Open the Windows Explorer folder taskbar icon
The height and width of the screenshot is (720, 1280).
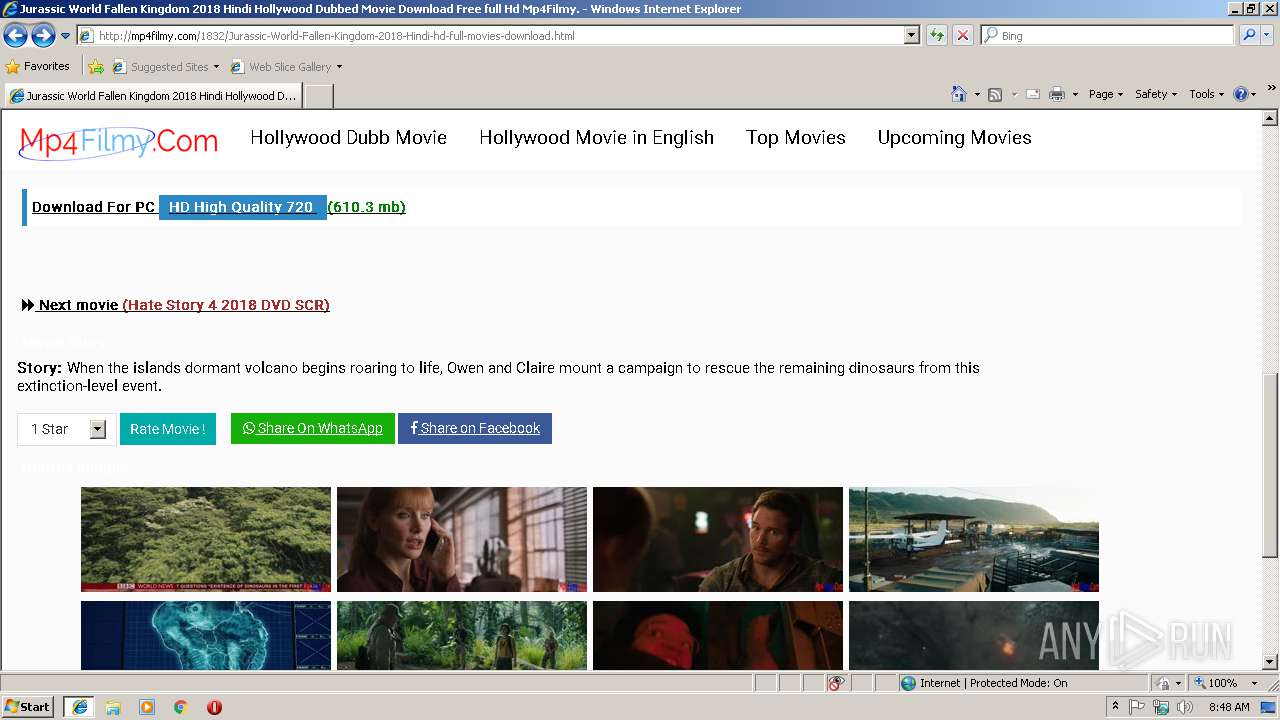point(113,707)
